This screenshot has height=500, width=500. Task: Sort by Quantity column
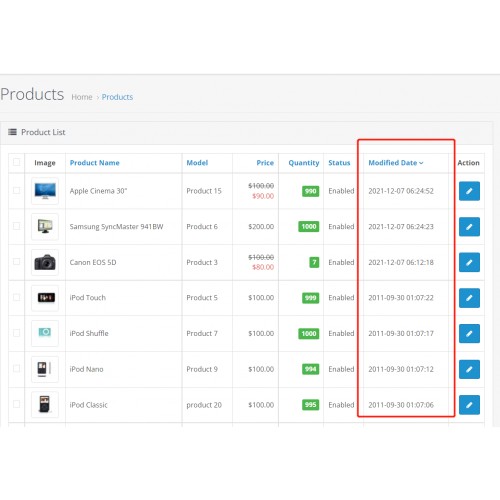point(304,163)
